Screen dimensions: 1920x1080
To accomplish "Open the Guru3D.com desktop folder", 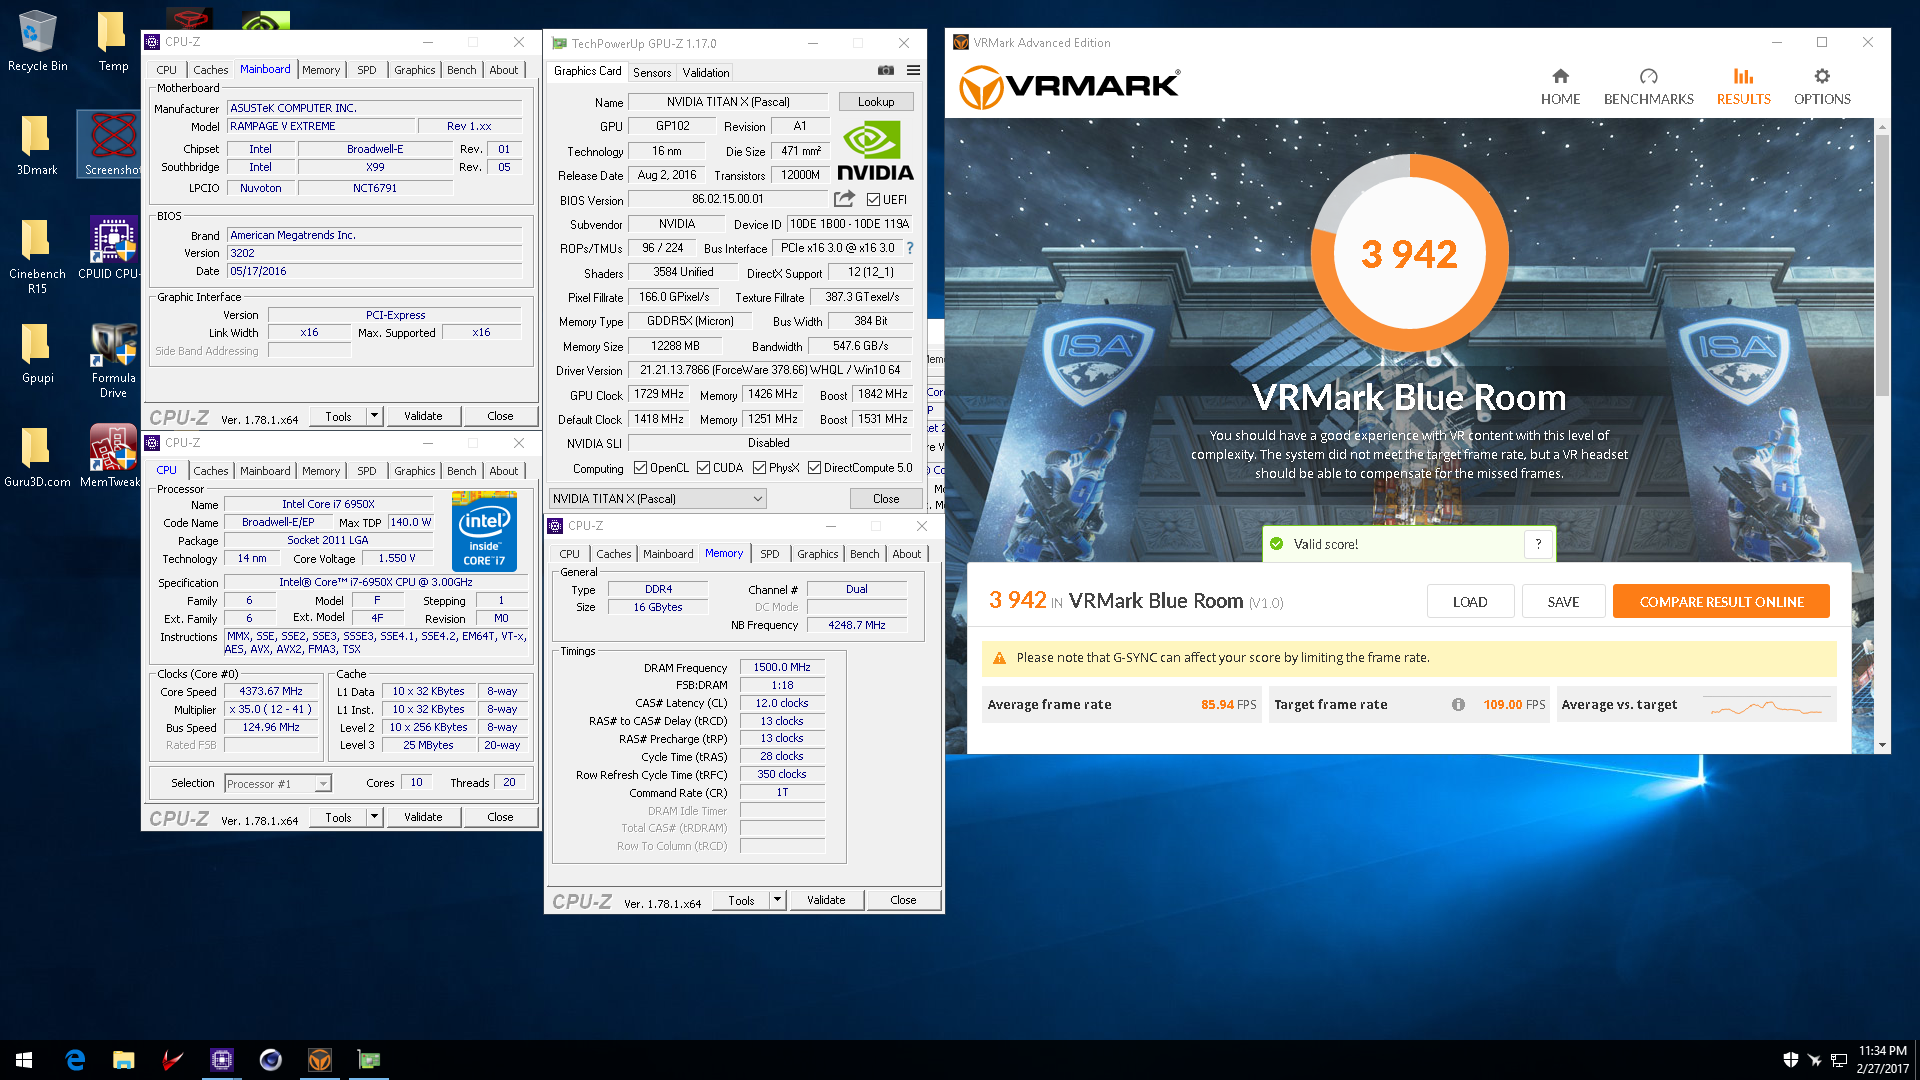I will 37,457.
